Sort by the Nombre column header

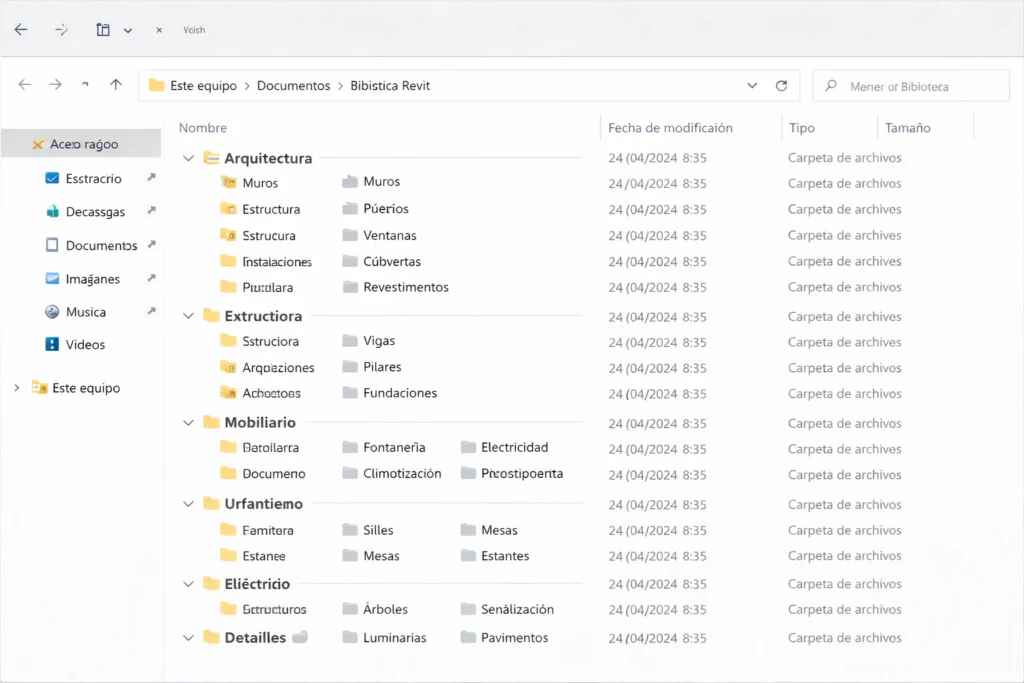pos(203,128)
